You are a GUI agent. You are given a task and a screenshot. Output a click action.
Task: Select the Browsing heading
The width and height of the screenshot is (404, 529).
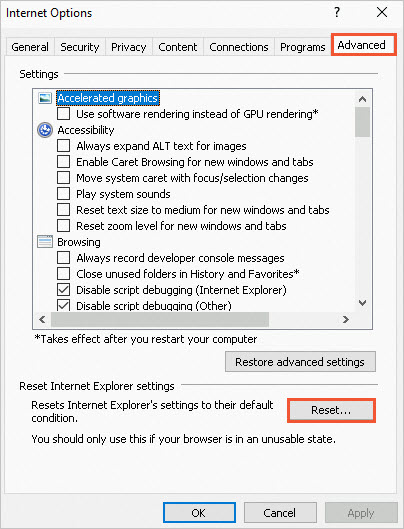click(x=79, y=242)
